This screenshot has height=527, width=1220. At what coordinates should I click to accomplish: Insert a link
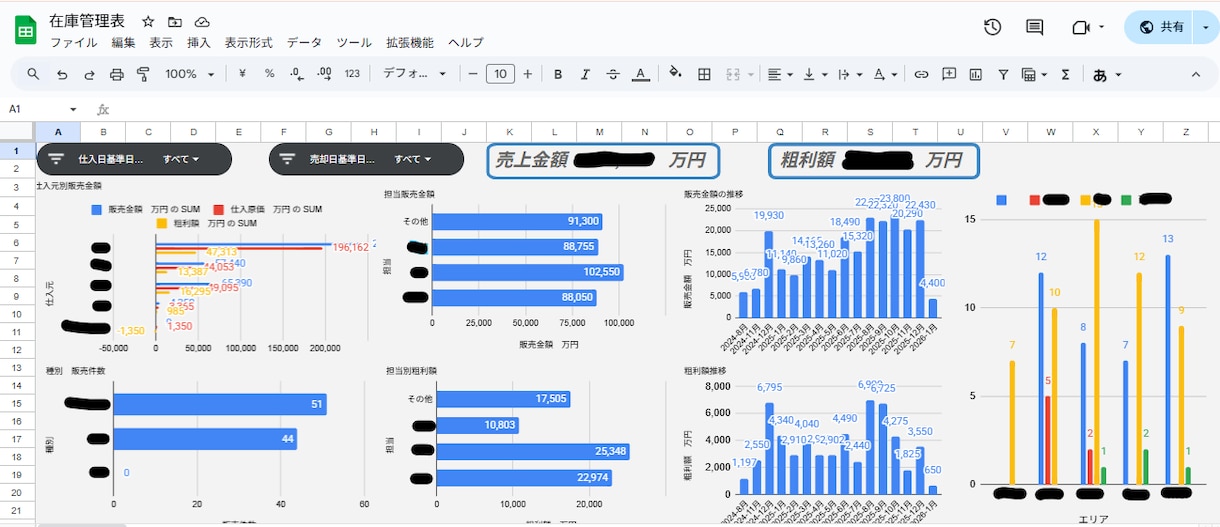coord(922,74)
